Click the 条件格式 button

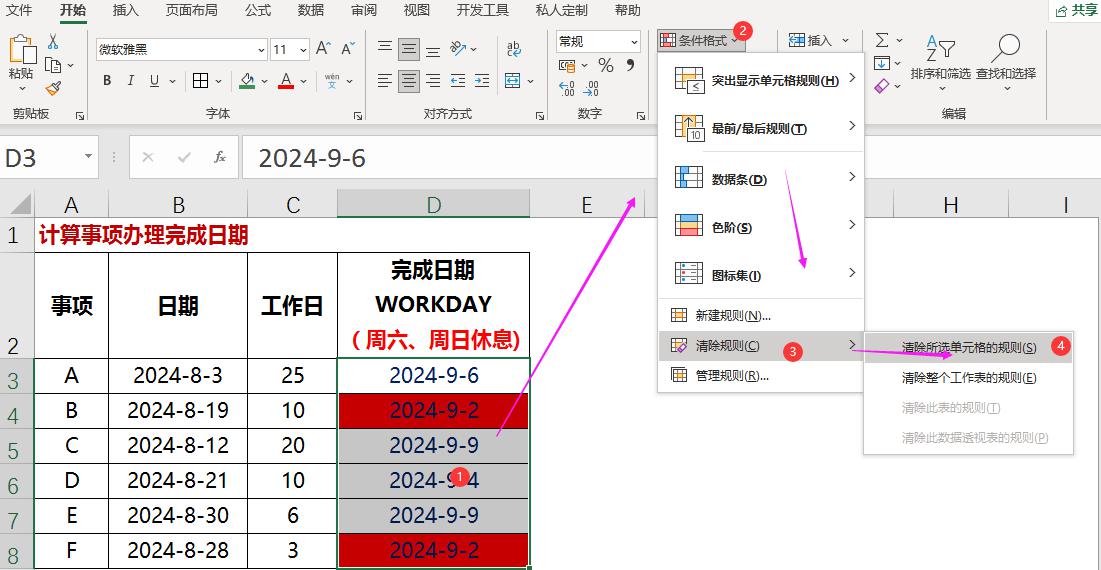coord(699,41)
